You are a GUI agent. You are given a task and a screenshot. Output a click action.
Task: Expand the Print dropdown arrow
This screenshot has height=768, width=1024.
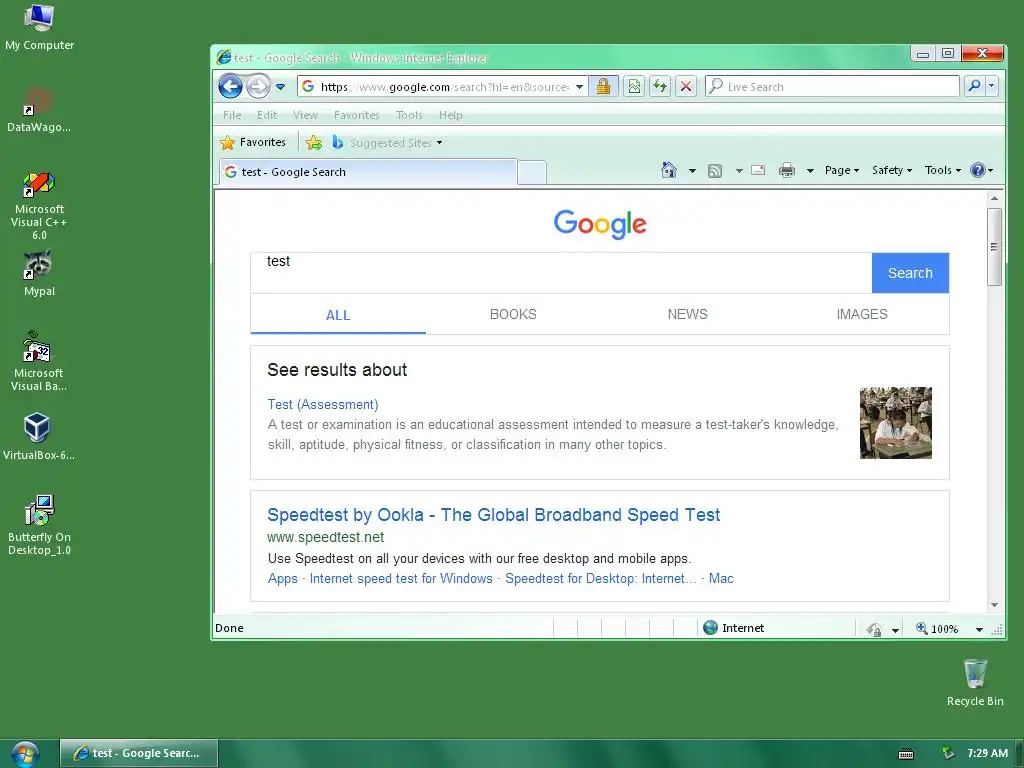[x=810, y=171]
